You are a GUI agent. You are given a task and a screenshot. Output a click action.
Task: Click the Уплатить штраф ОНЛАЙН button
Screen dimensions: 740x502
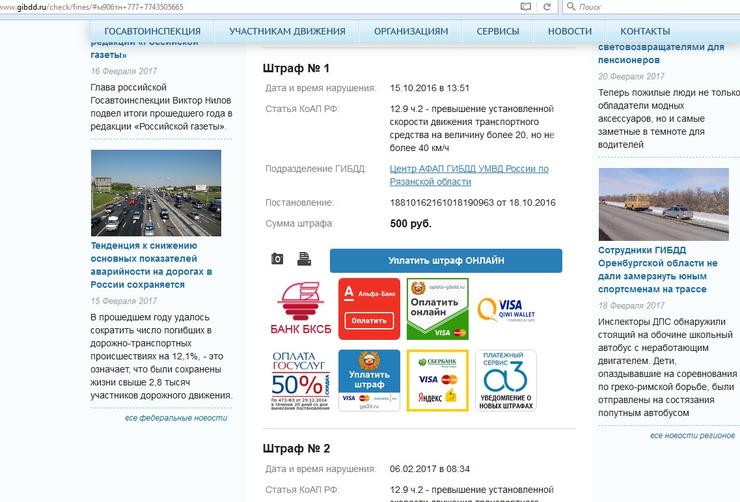point(446,260)
